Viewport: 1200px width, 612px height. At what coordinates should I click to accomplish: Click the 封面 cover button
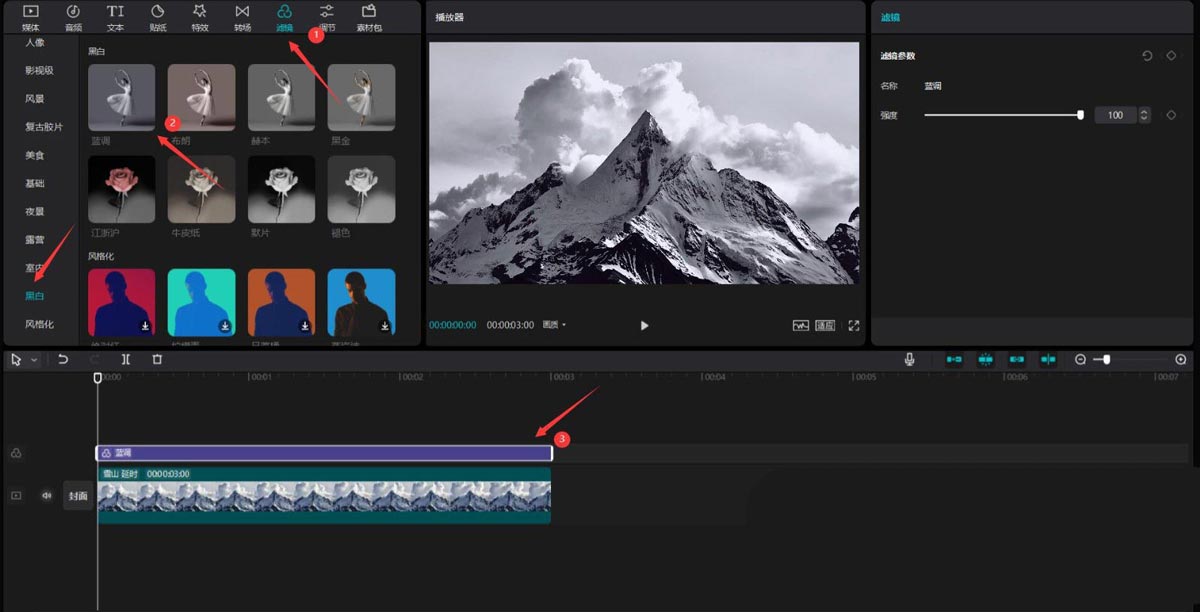(x=78, y=495)
